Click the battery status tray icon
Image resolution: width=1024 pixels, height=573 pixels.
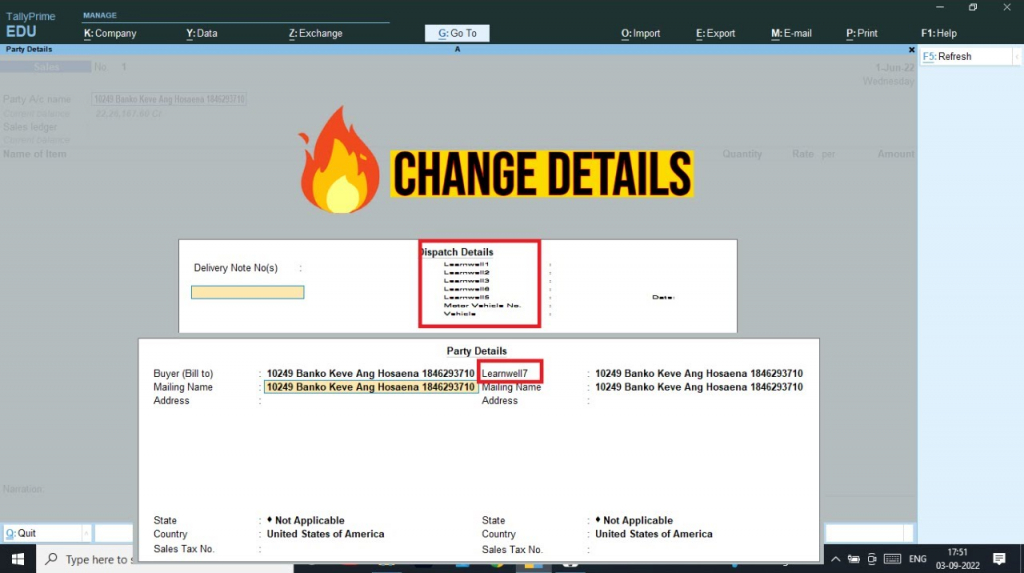pyautogui.click(x=855, y=559)
